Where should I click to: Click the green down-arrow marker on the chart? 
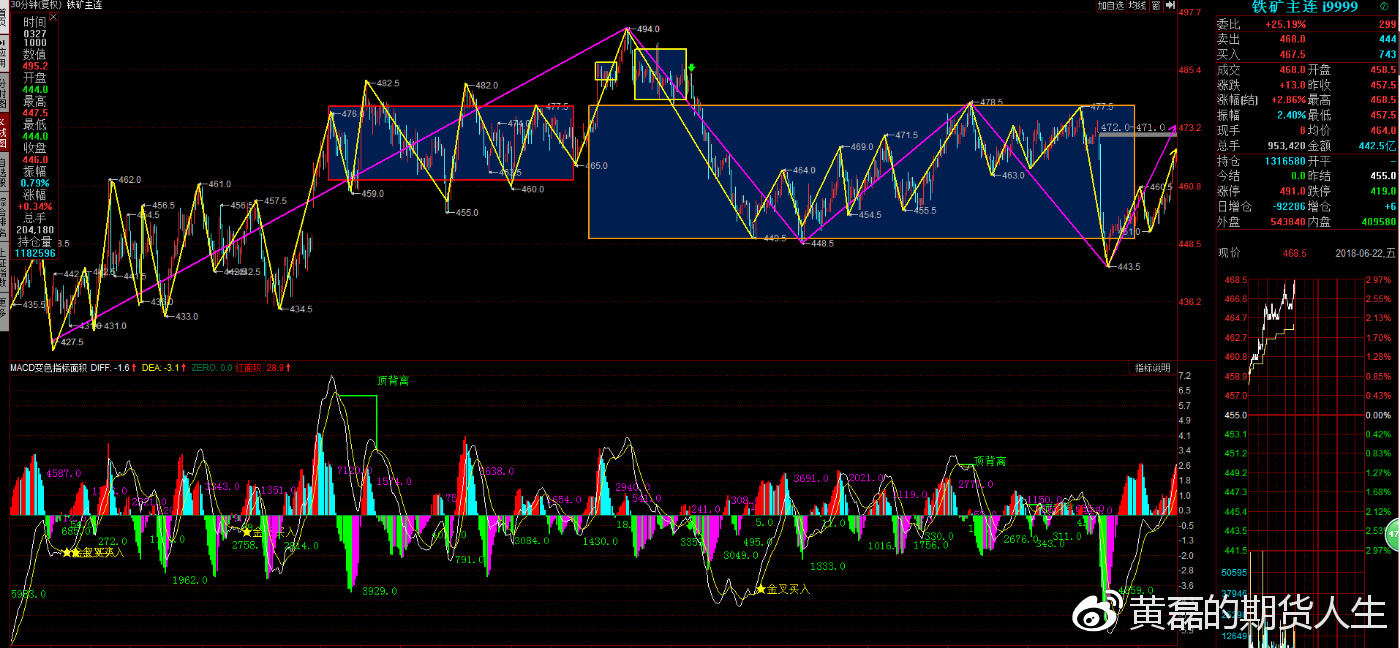tap(692, 67)
